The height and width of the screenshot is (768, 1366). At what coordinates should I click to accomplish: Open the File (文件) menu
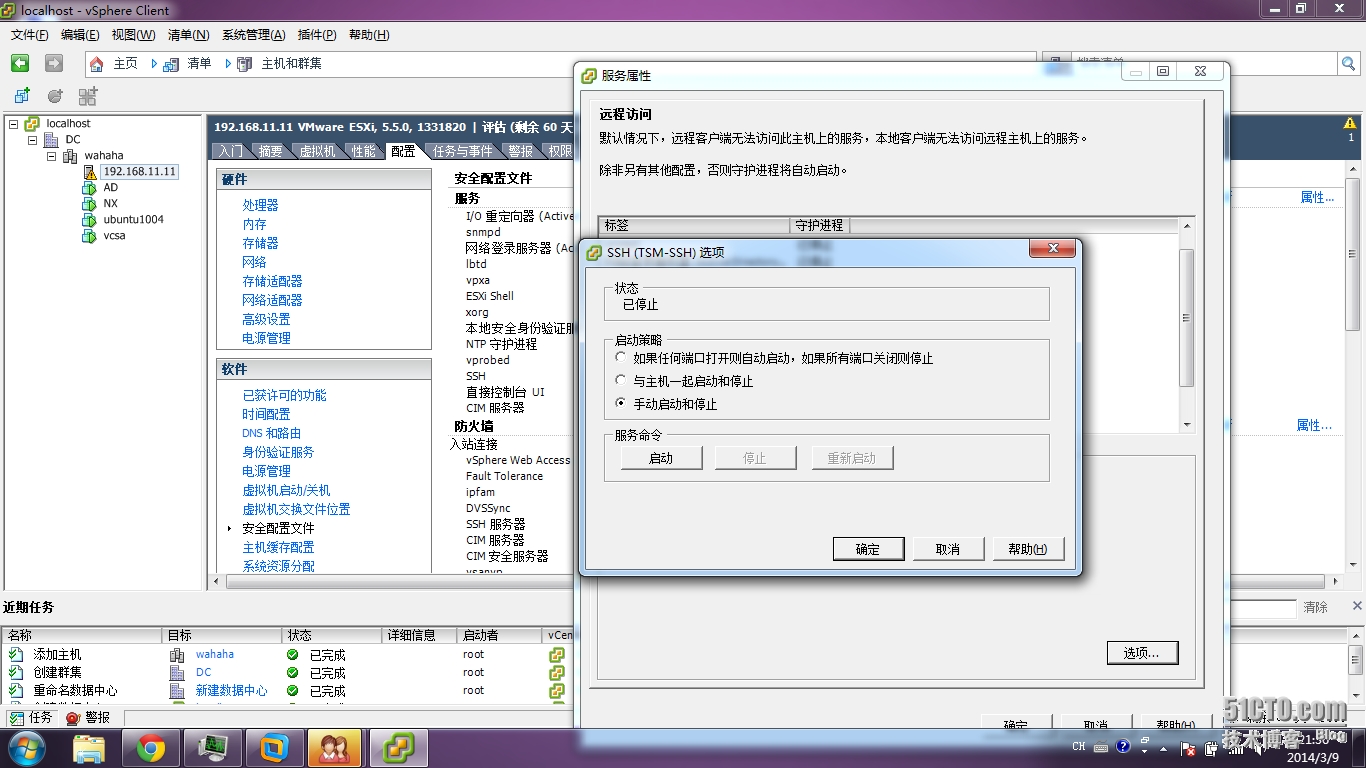coord(30,35)
